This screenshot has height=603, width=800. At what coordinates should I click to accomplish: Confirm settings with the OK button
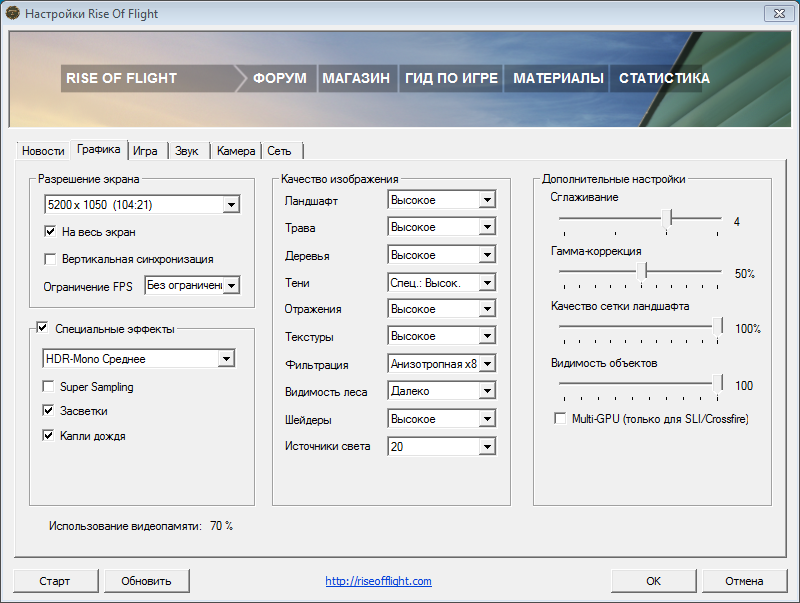(x=653, y=581)
